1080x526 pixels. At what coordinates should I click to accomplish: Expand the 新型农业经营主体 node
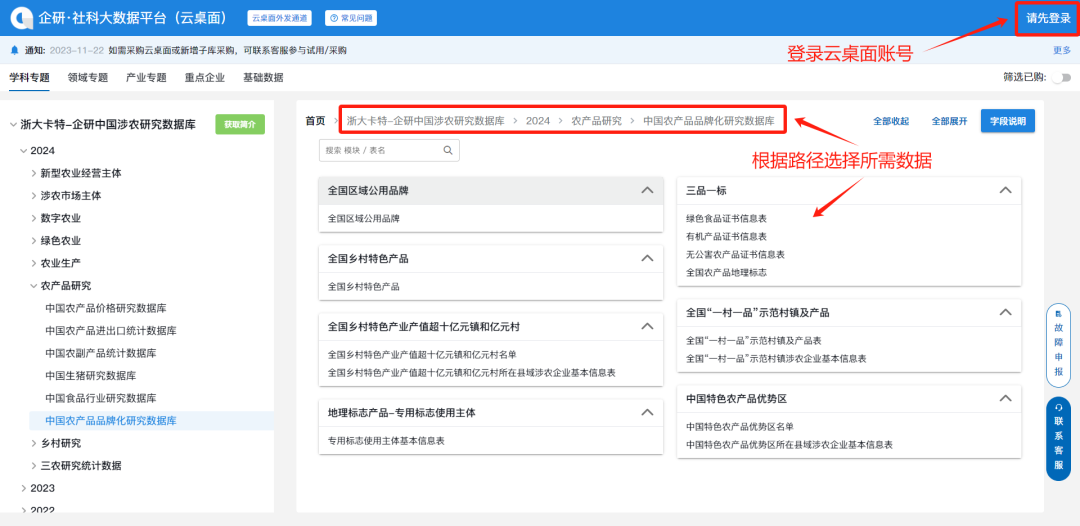[x=34, y=173]
